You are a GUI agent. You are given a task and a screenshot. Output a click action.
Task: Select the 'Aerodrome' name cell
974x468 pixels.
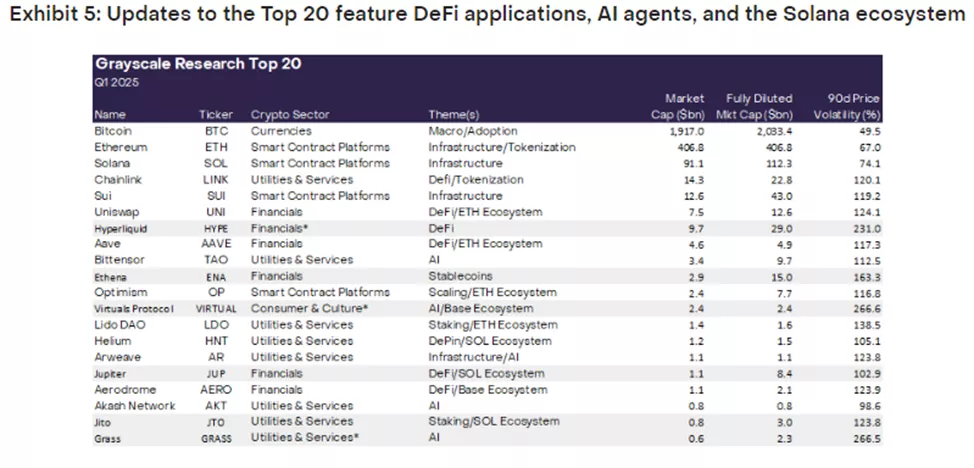tap(125, 390)
